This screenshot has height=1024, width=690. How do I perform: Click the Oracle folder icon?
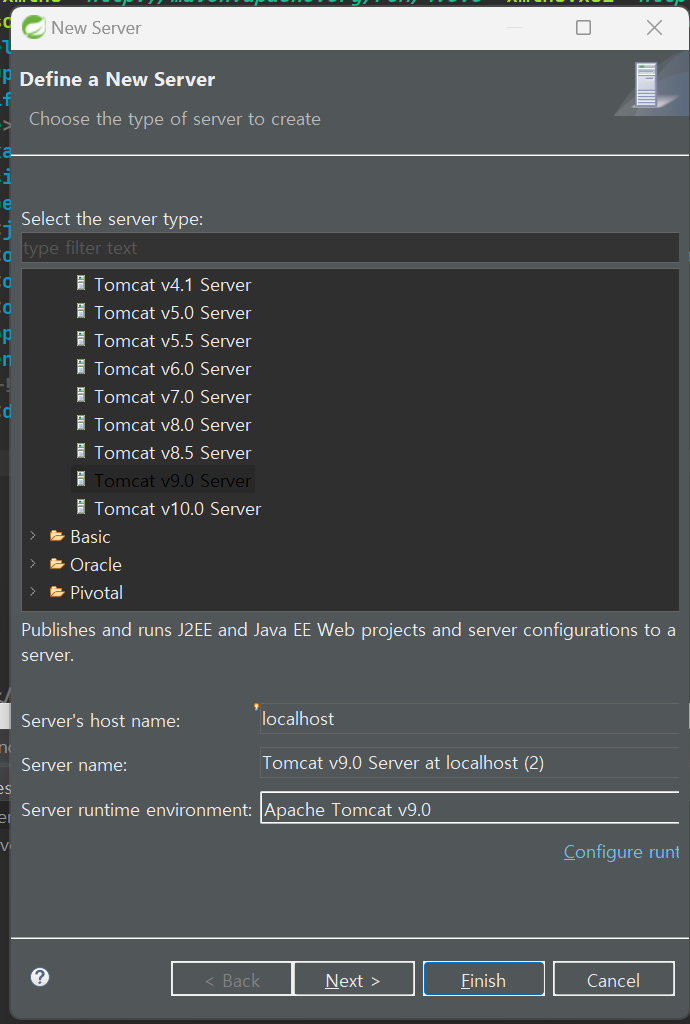pos(57,564)
